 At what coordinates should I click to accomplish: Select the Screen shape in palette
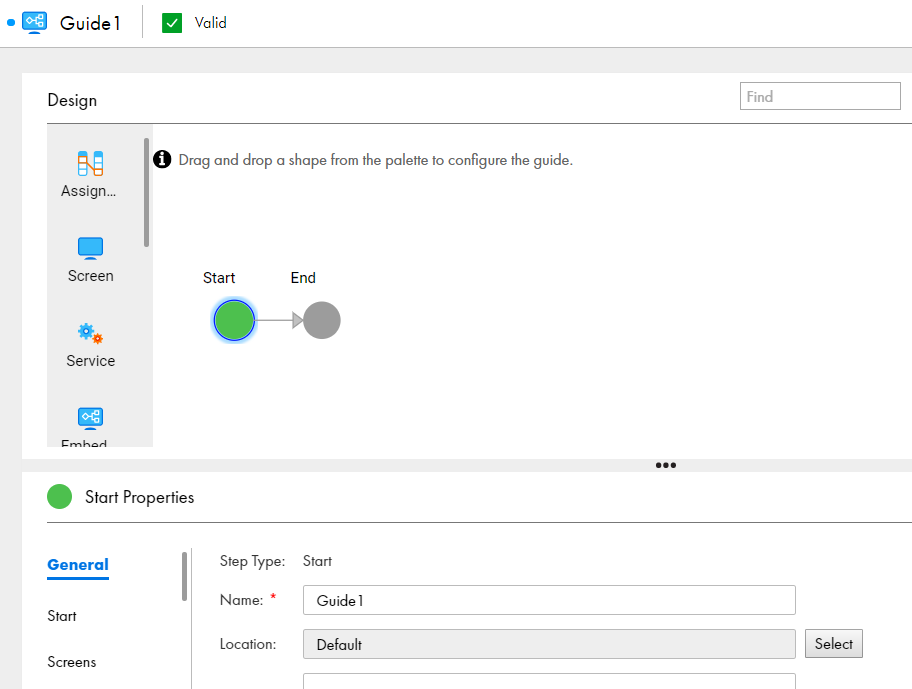90,260
